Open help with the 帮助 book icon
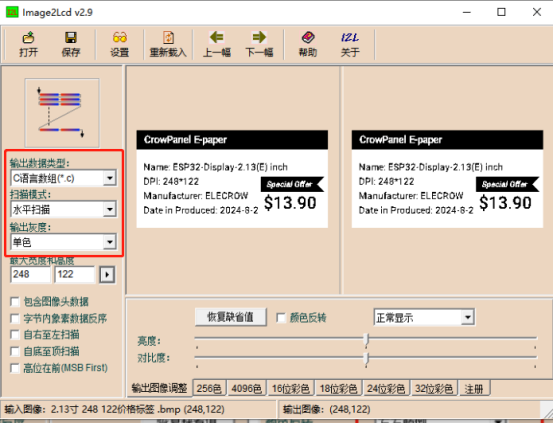Image resolution: width=554 pixels, height=423 pixels. [308, 44]
